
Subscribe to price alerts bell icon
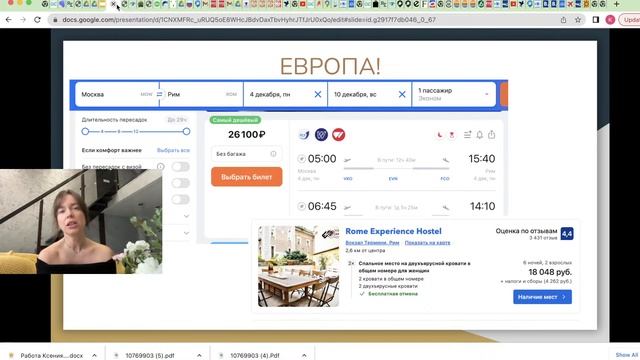480,135
